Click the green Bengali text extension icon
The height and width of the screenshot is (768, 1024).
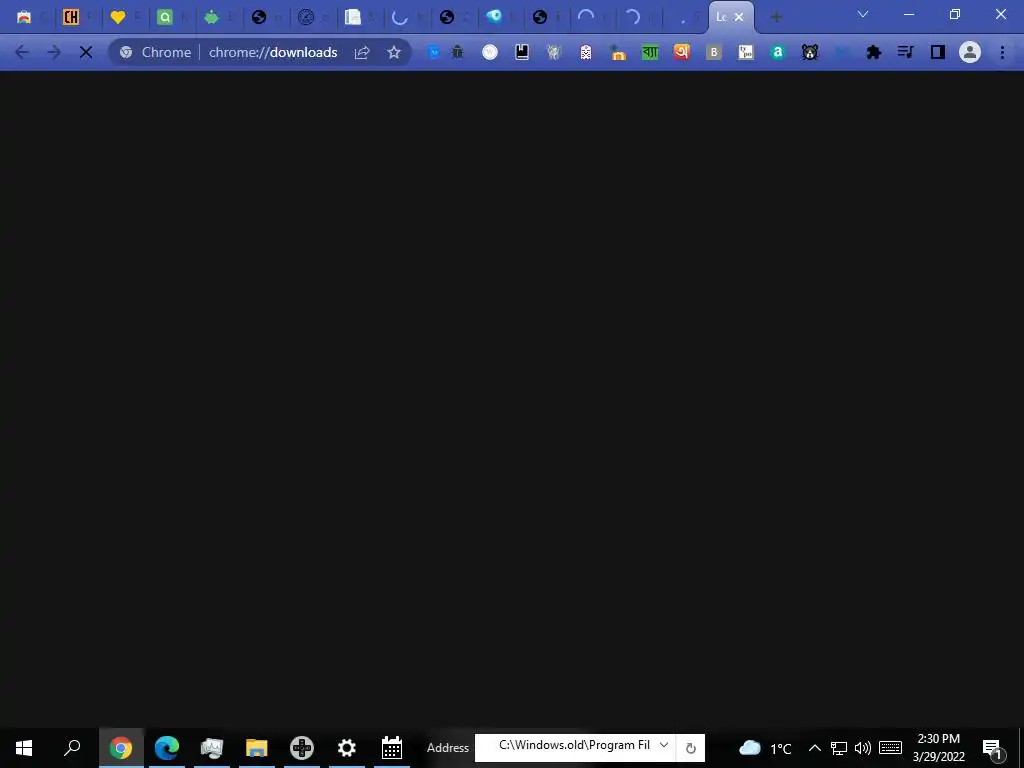pyautogui.click(x=650, y=52)
